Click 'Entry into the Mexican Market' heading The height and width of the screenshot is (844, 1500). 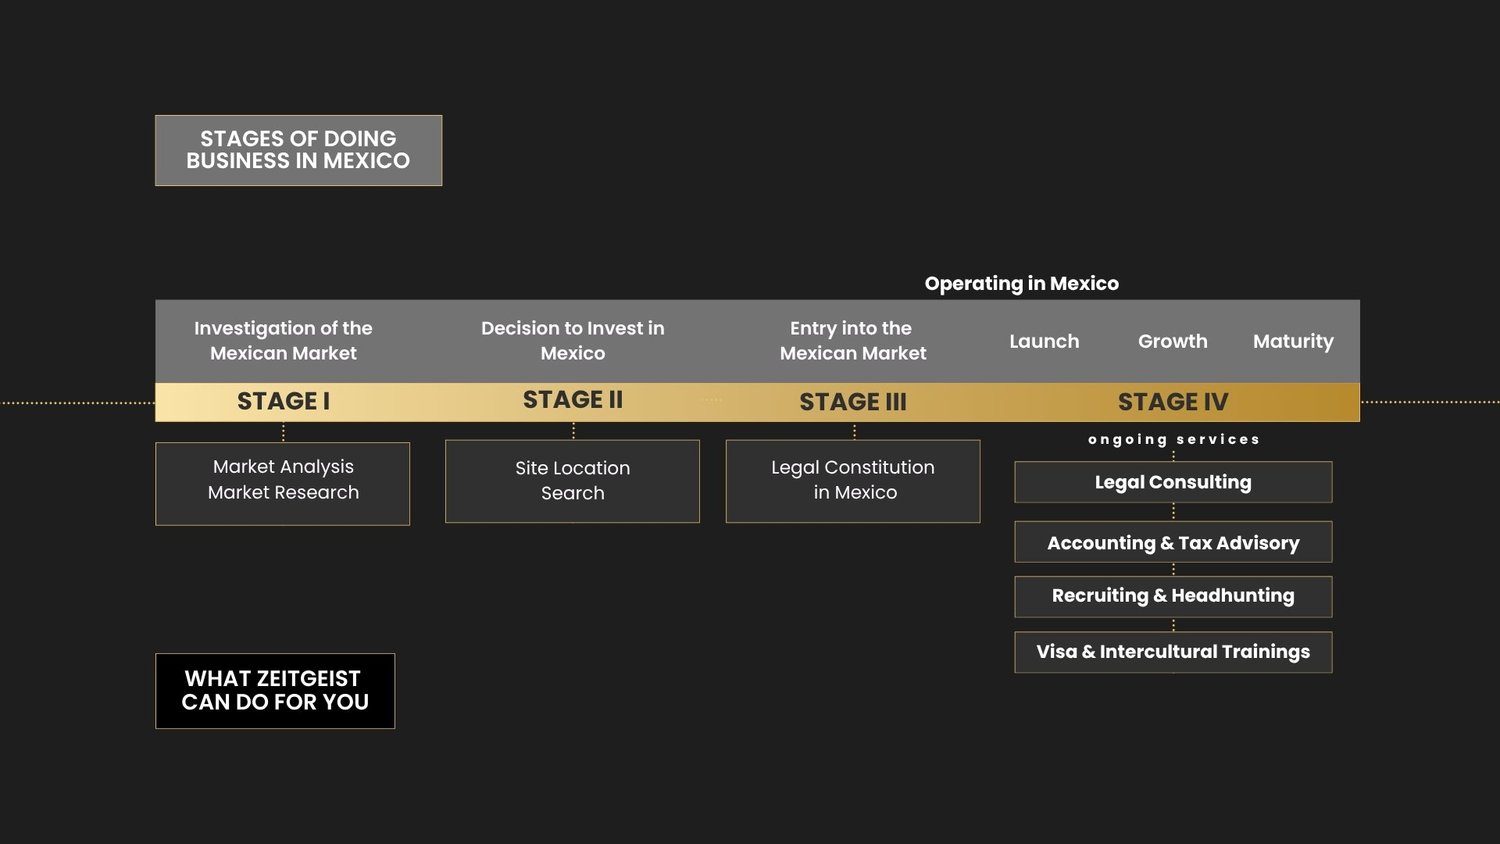point(853,341)
